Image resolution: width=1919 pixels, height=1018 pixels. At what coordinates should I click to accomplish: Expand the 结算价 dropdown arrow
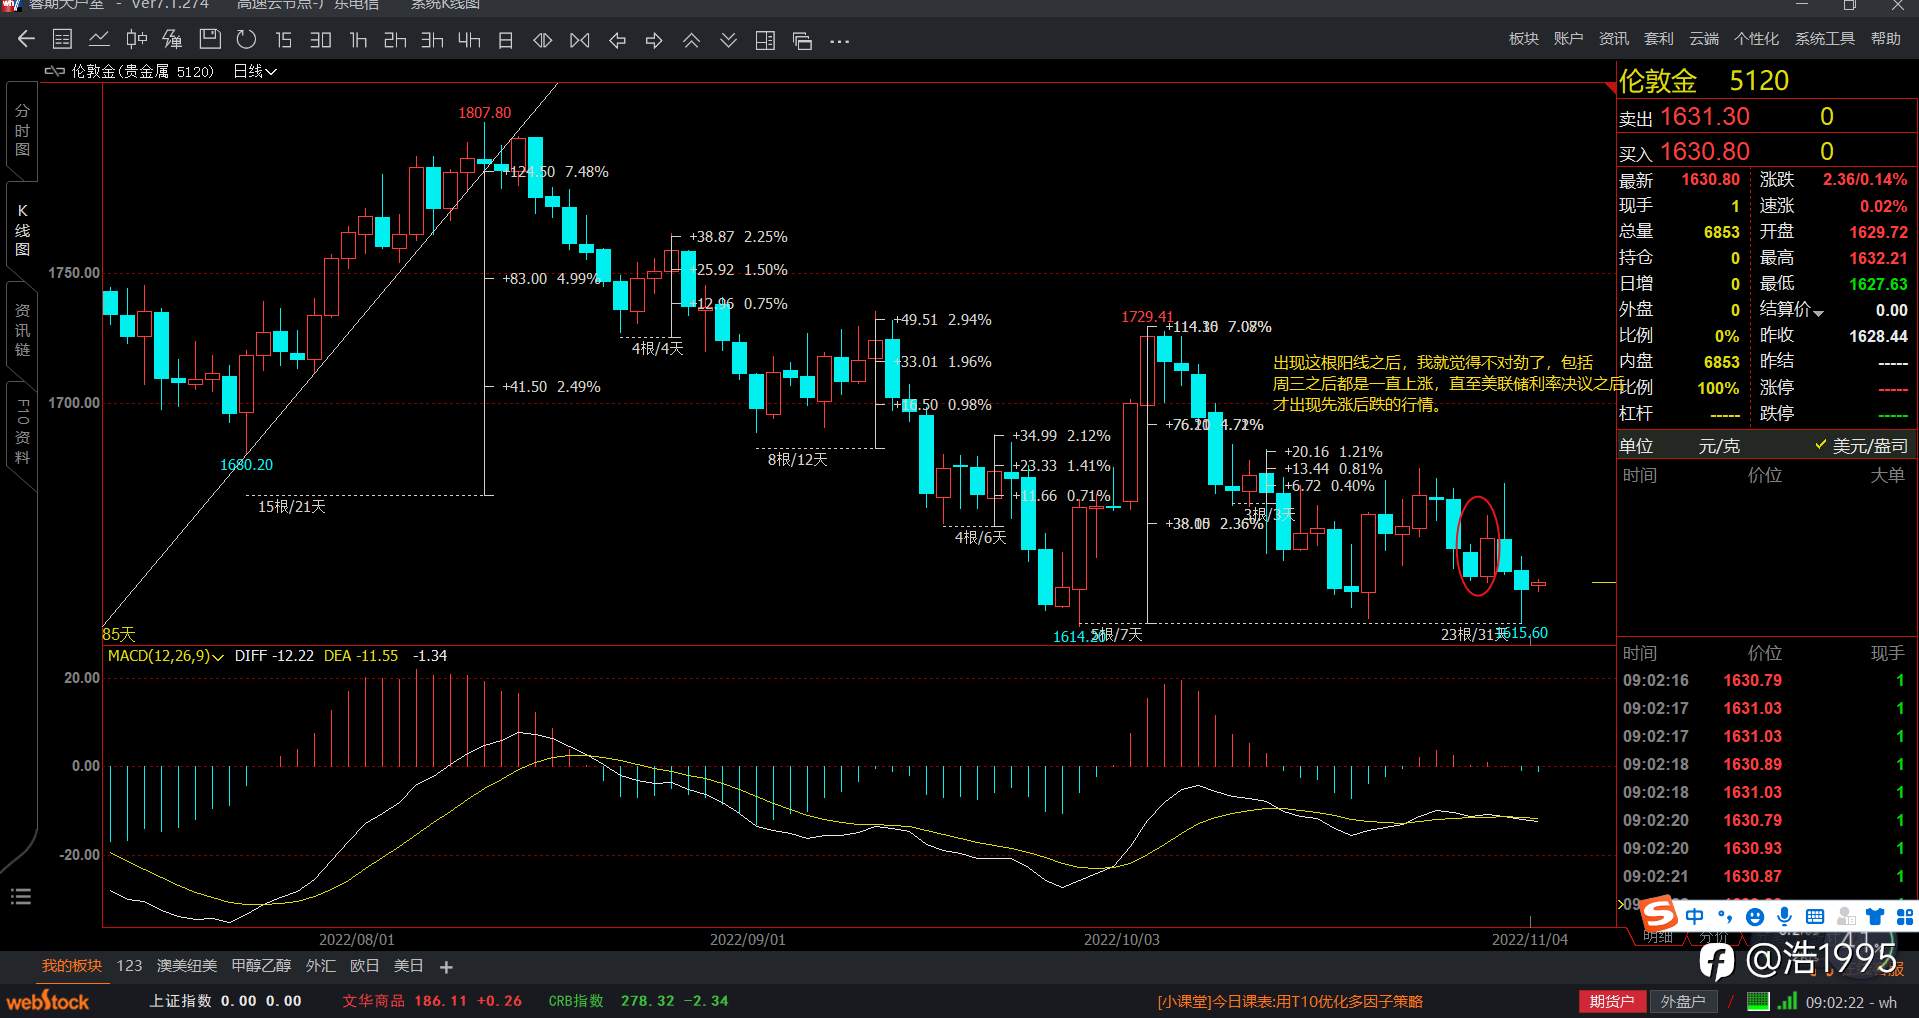coord(1818,313)
